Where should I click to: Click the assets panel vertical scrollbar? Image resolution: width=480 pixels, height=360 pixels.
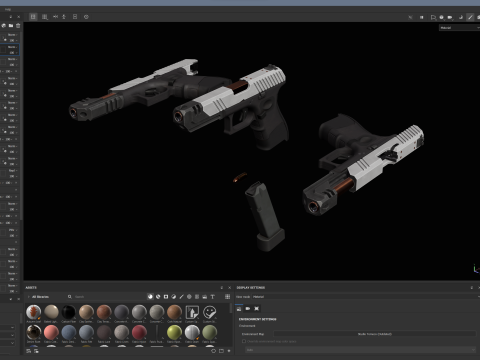(230, 308)
